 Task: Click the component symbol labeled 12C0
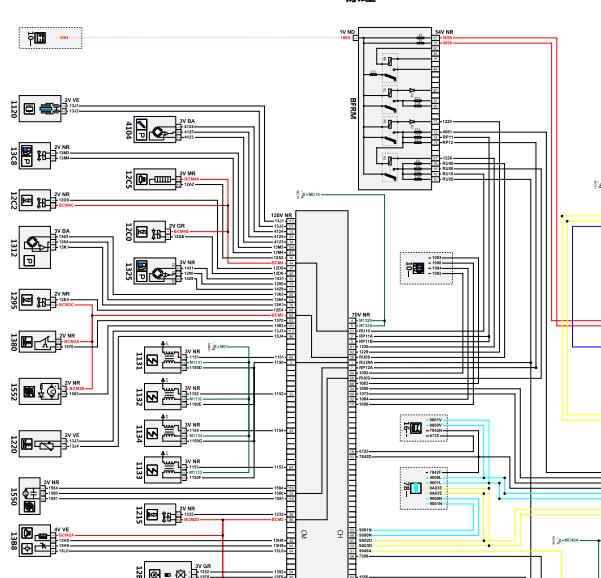click(x=149, y=232)
